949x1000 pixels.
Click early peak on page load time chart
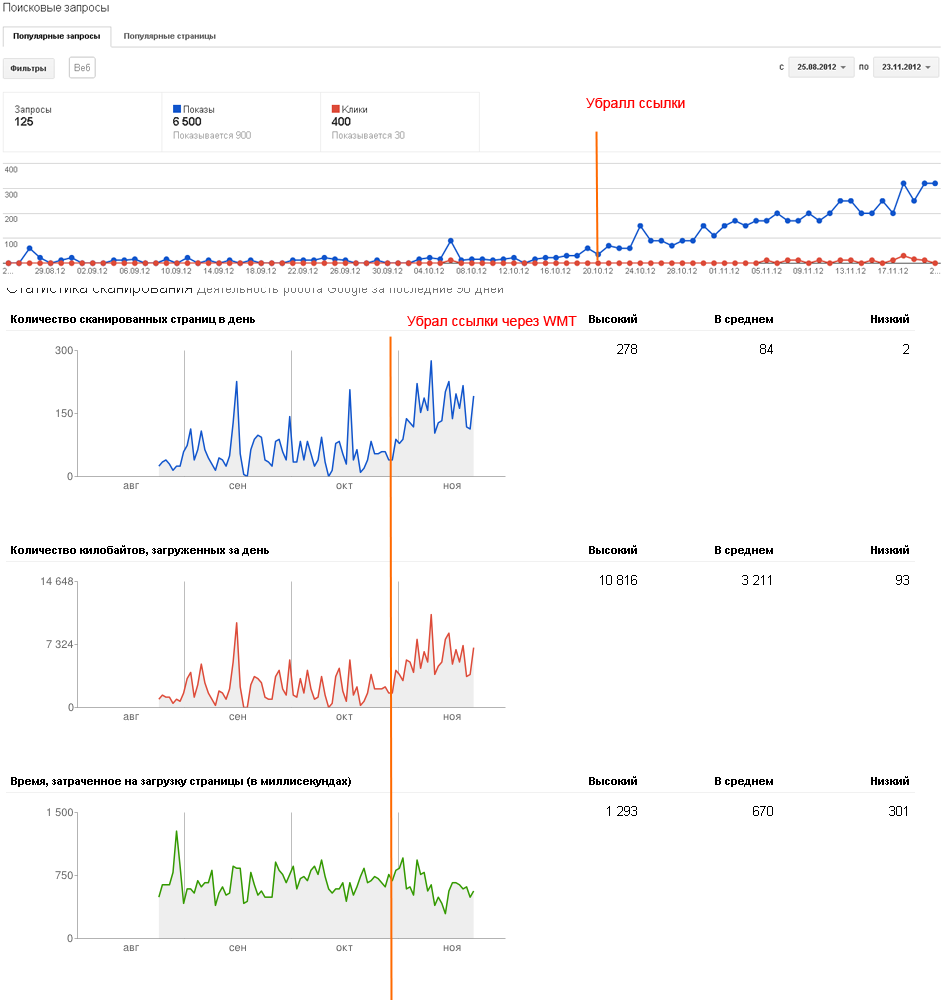pyautogui.click(x=177, y=832)
